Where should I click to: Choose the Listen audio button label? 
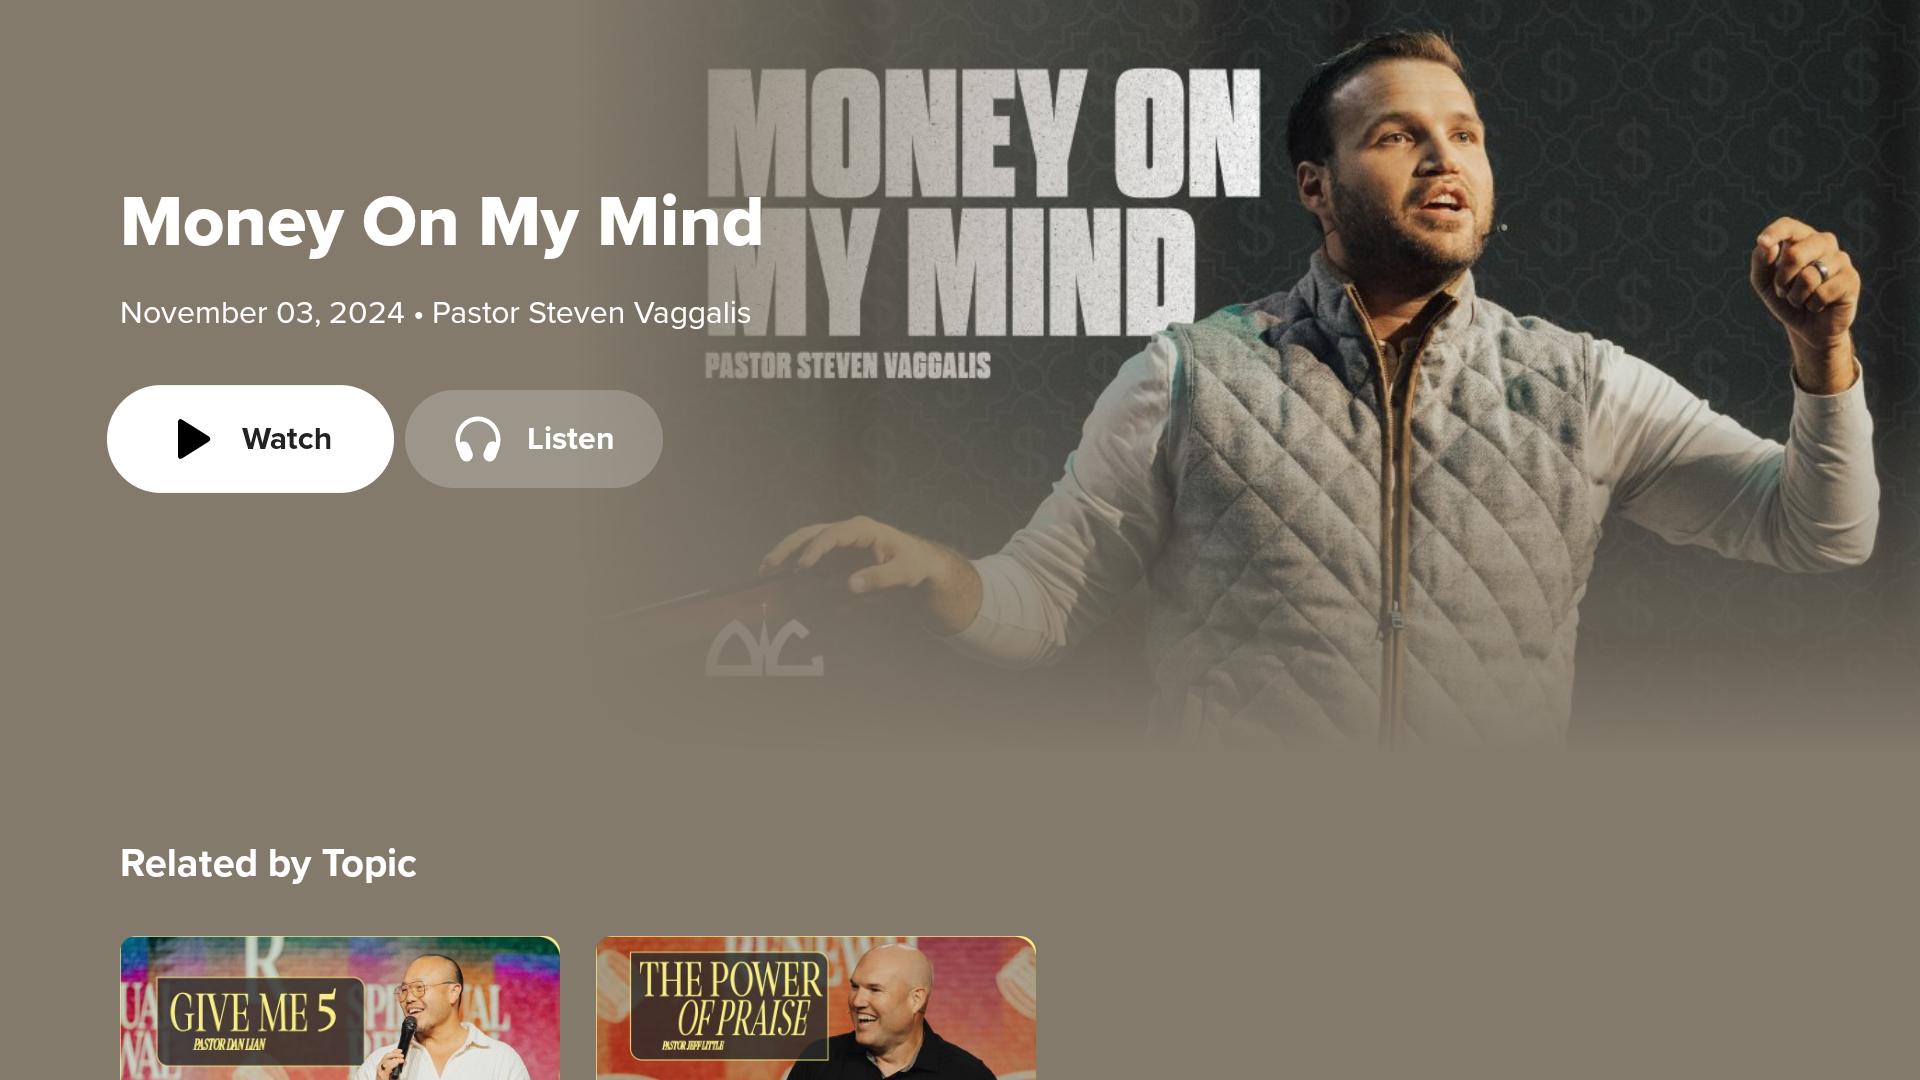pos(570,439)
